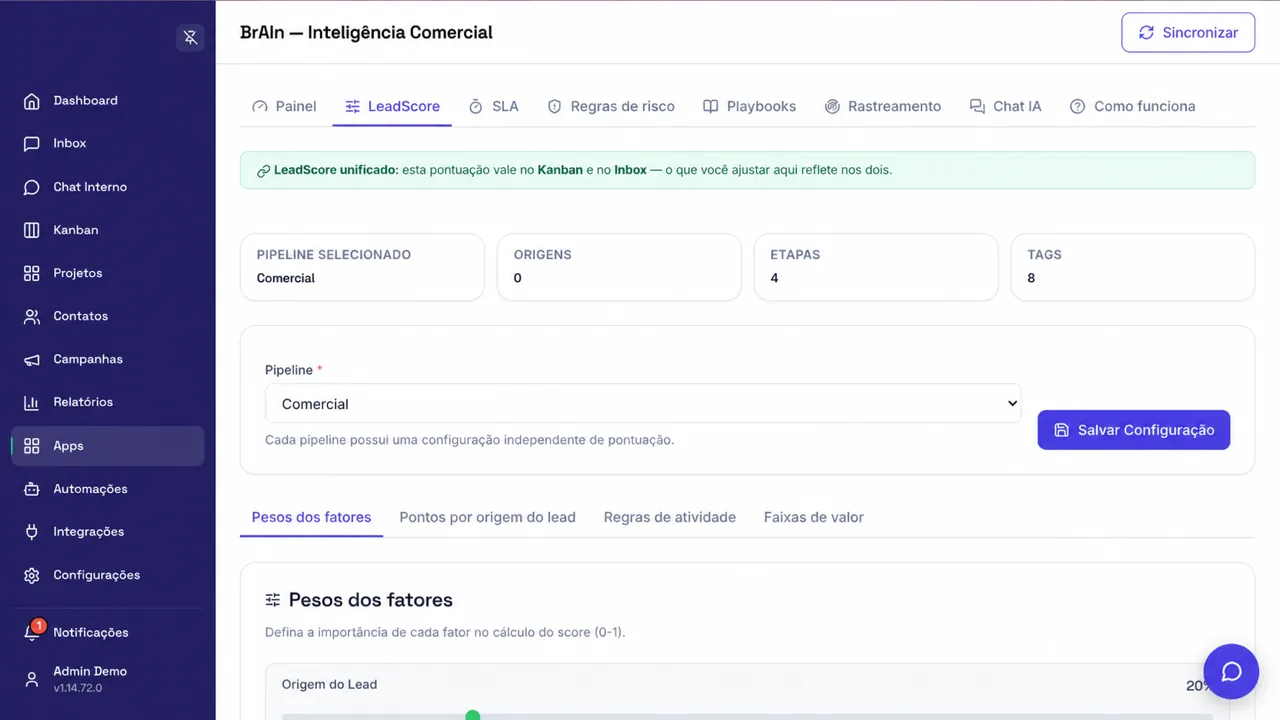Click the SLA stopwatch icon

click(476, 106)
